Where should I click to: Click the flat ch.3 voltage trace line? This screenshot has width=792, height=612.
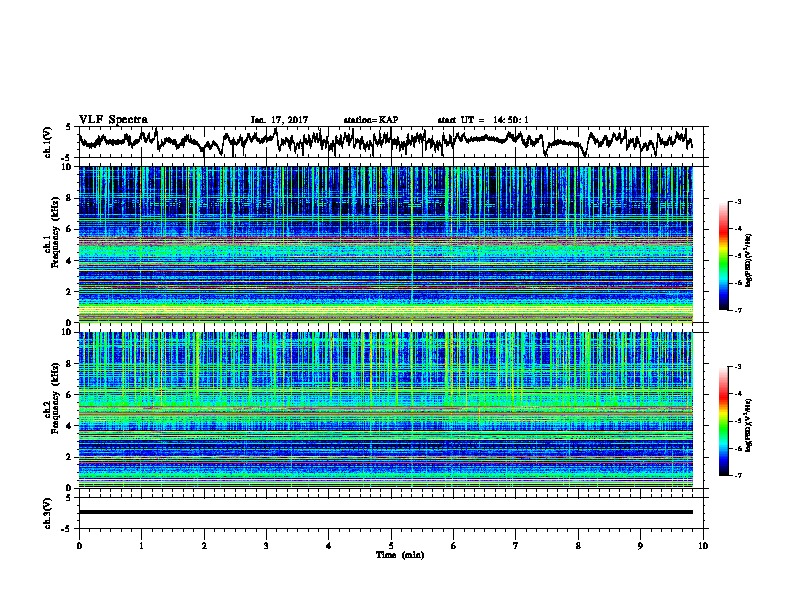[385, 512]
